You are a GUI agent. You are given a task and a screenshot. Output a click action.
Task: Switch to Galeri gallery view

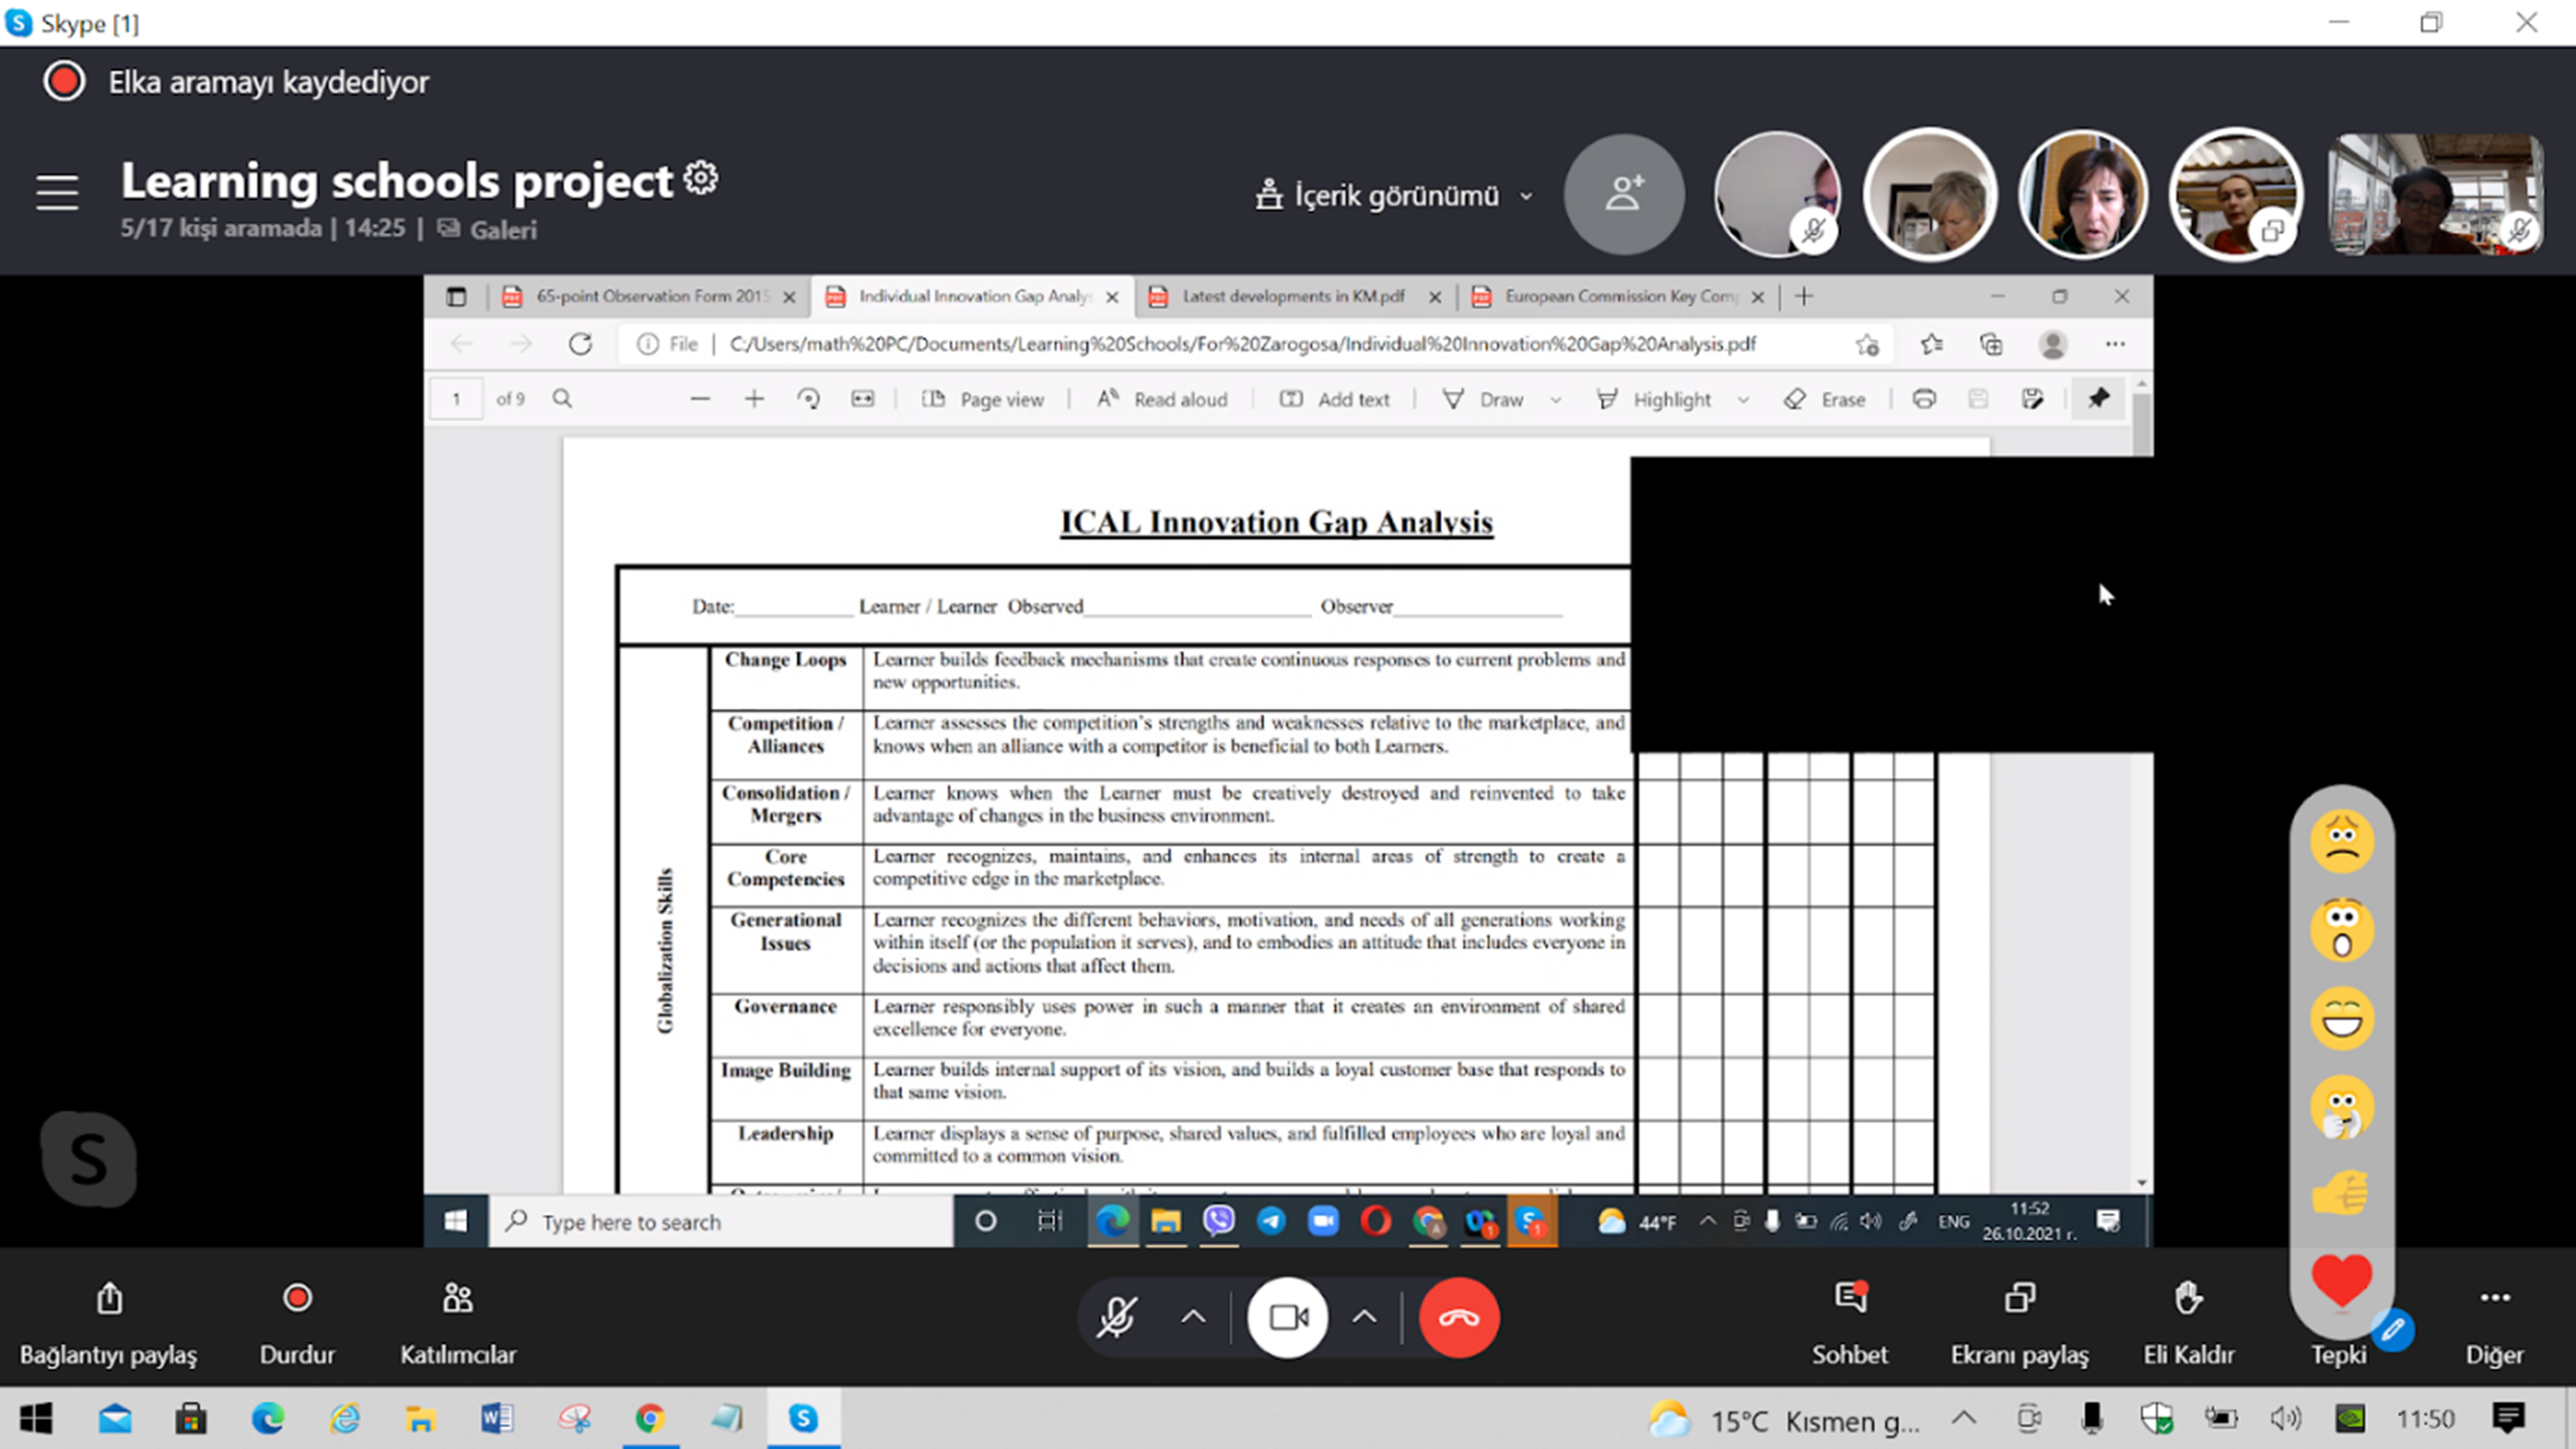(x=489, y=230)
